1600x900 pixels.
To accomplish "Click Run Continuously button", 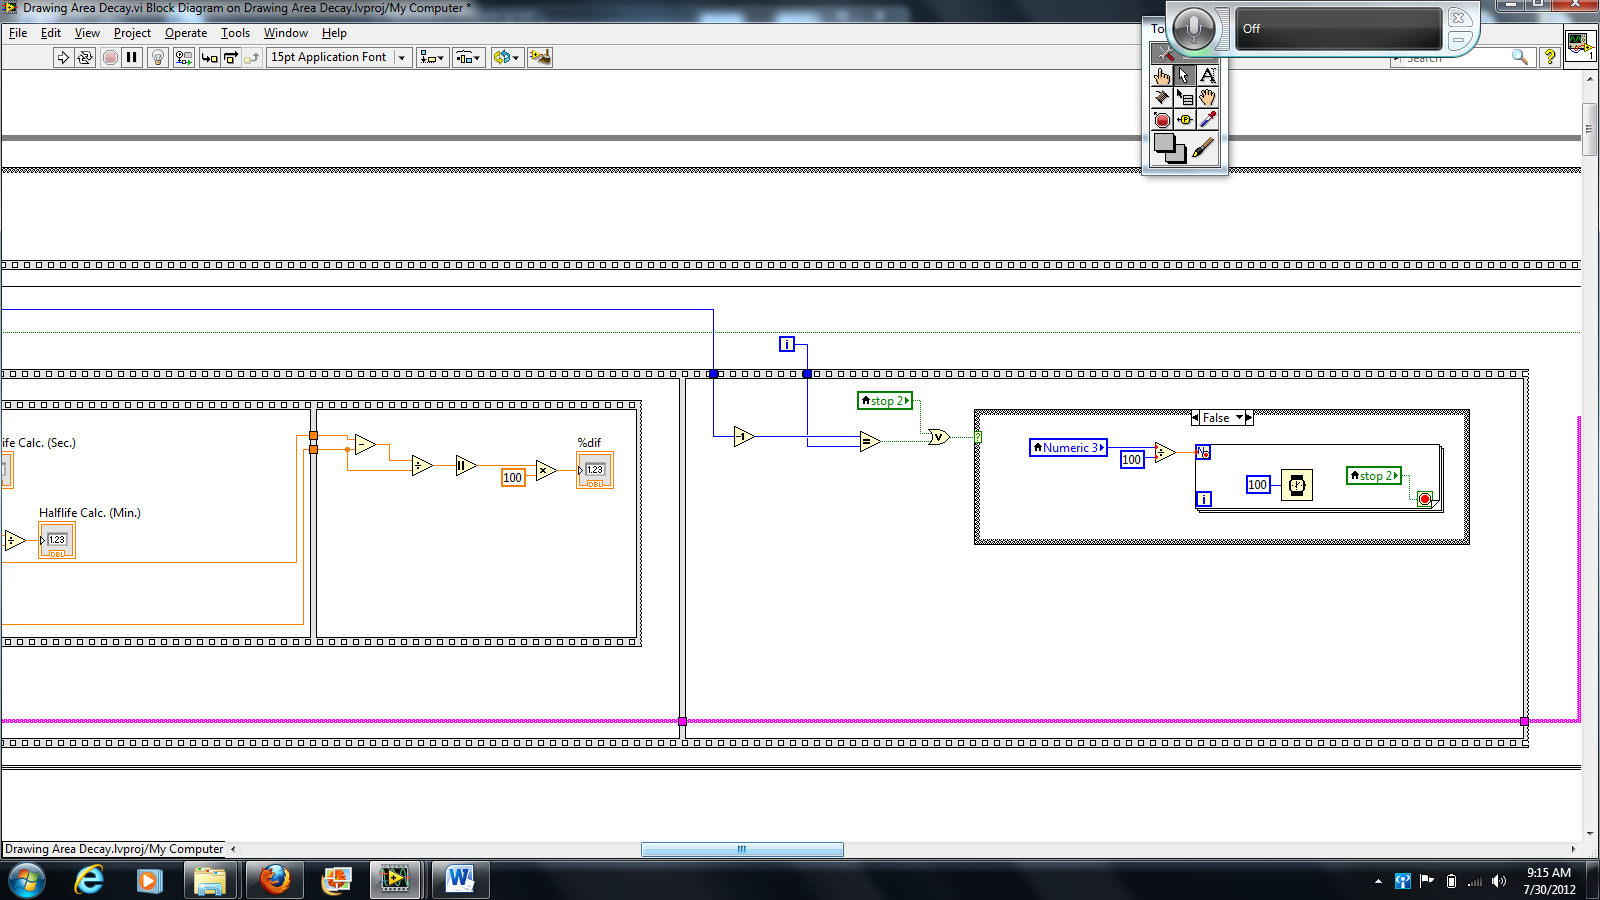I will 85,57.
